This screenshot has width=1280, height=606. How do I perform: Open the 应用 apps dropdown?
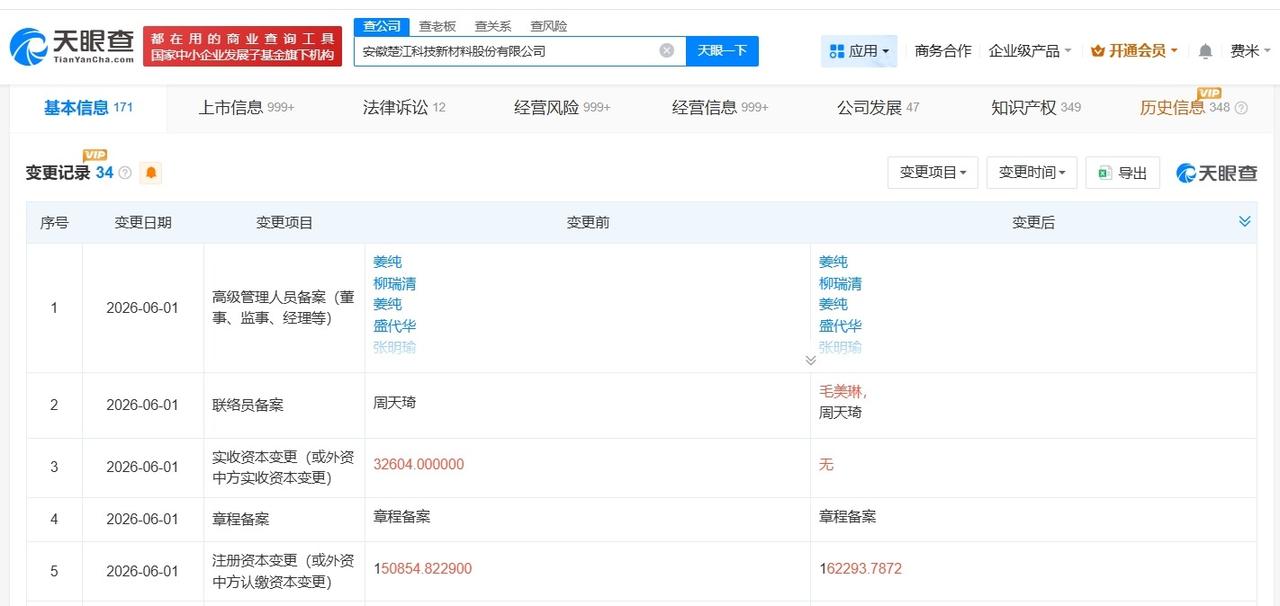click(859, 51)
